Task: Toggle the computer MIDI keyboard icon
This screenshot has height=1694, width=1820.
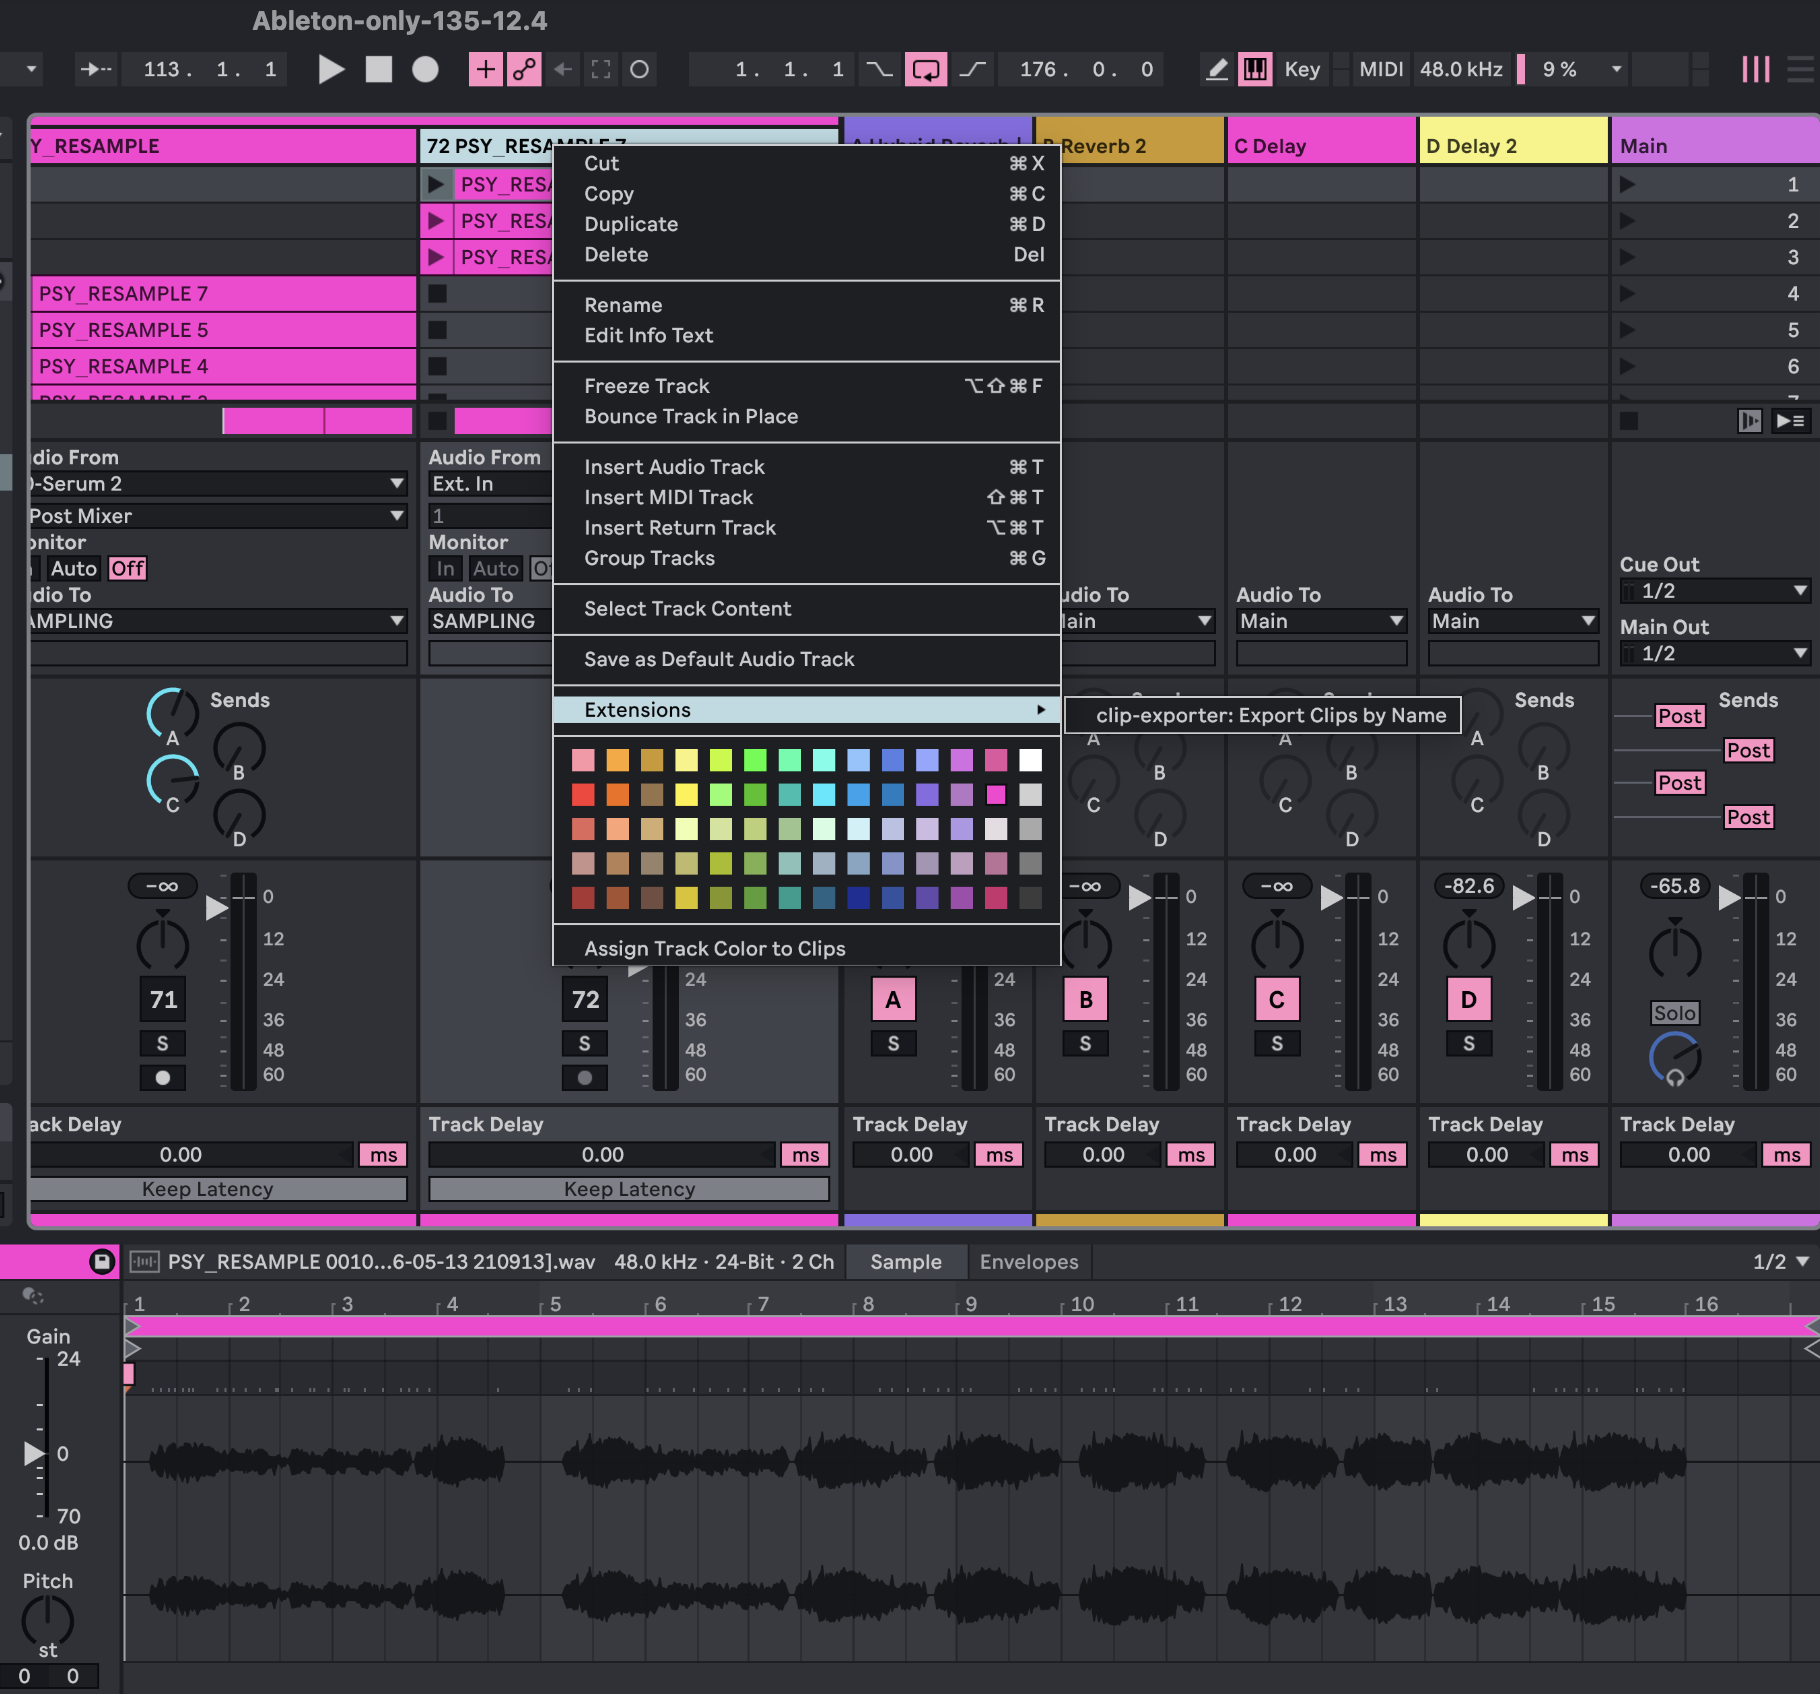Action: point(1255,69)
